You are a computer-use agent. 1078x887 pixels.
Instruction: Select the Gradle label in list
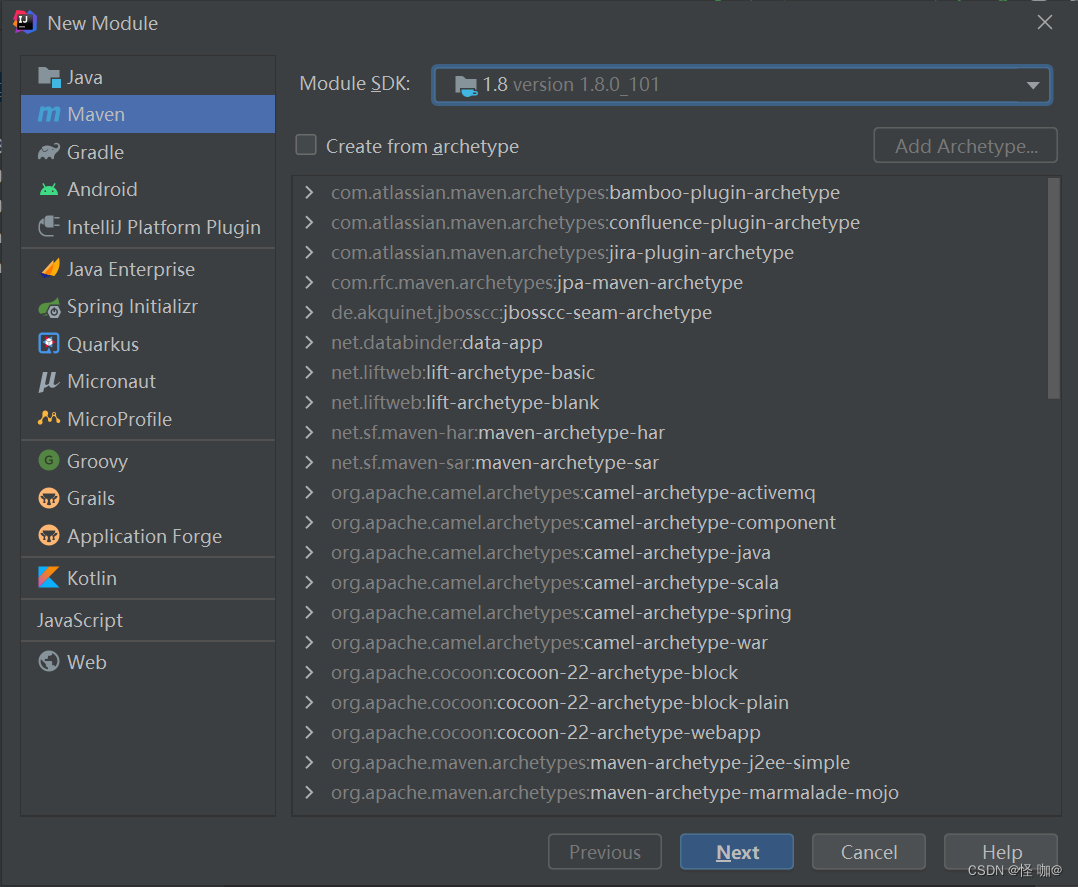[x=96, y=152]
